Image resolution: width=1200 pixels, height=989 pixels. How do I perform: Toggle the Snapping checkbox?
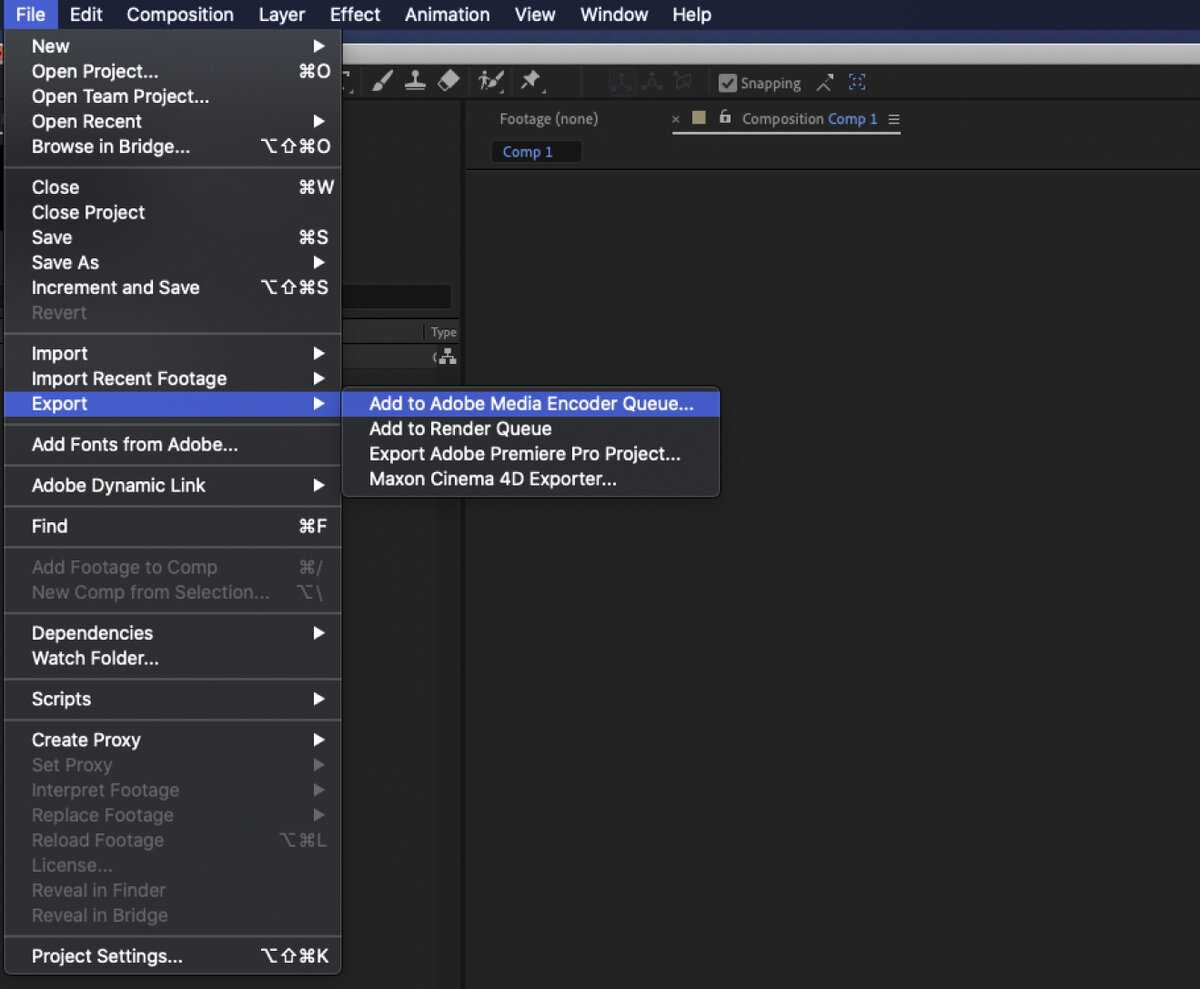pyautogui.click(x=728, y=83)
